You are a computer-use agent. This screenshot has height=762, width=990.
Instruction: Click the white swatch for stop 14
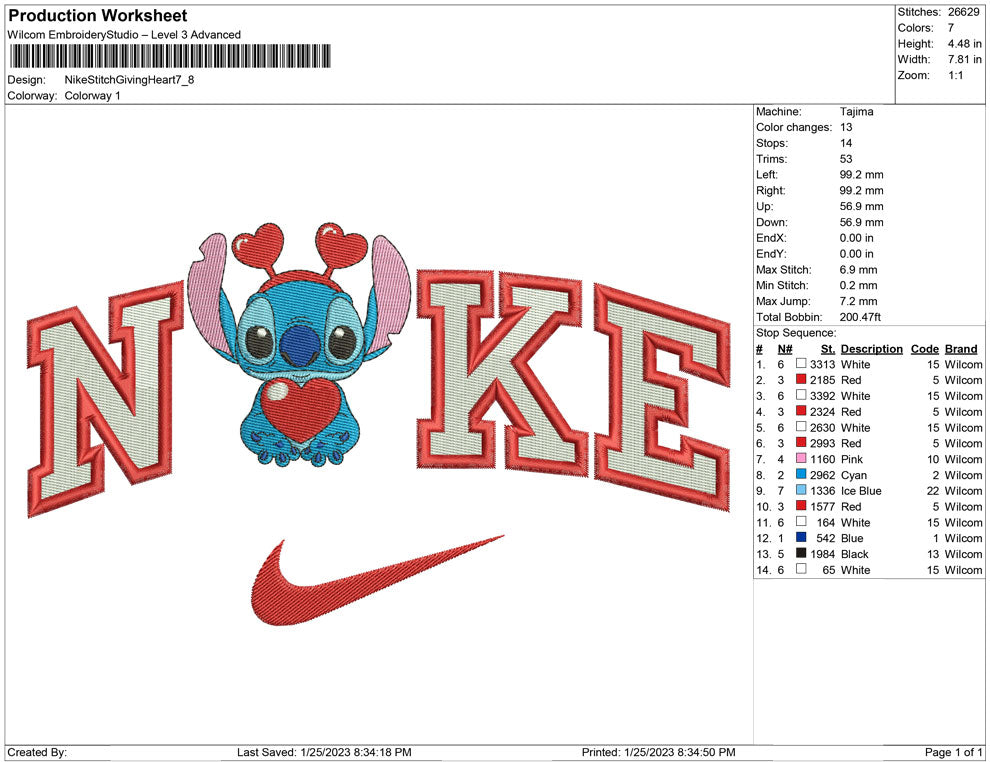801,569
